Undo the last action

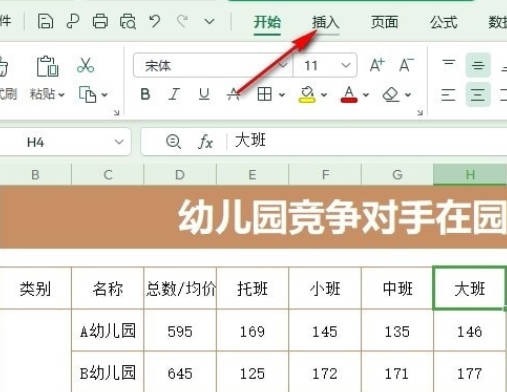[x=155, y=22]
